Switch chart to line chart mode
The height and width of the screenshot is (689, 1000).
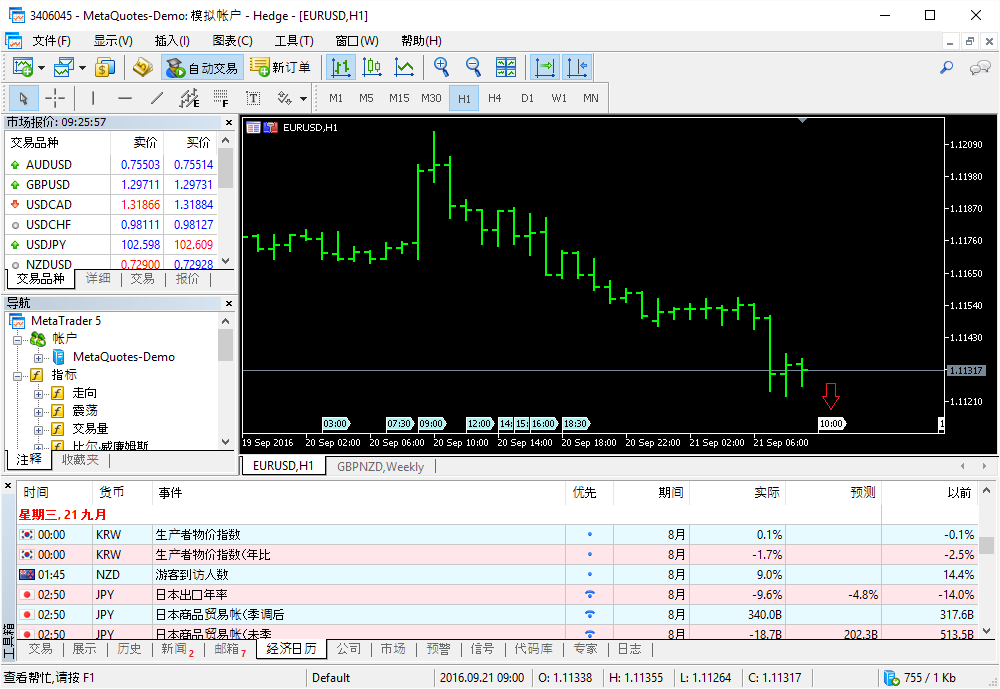(404, 67)
